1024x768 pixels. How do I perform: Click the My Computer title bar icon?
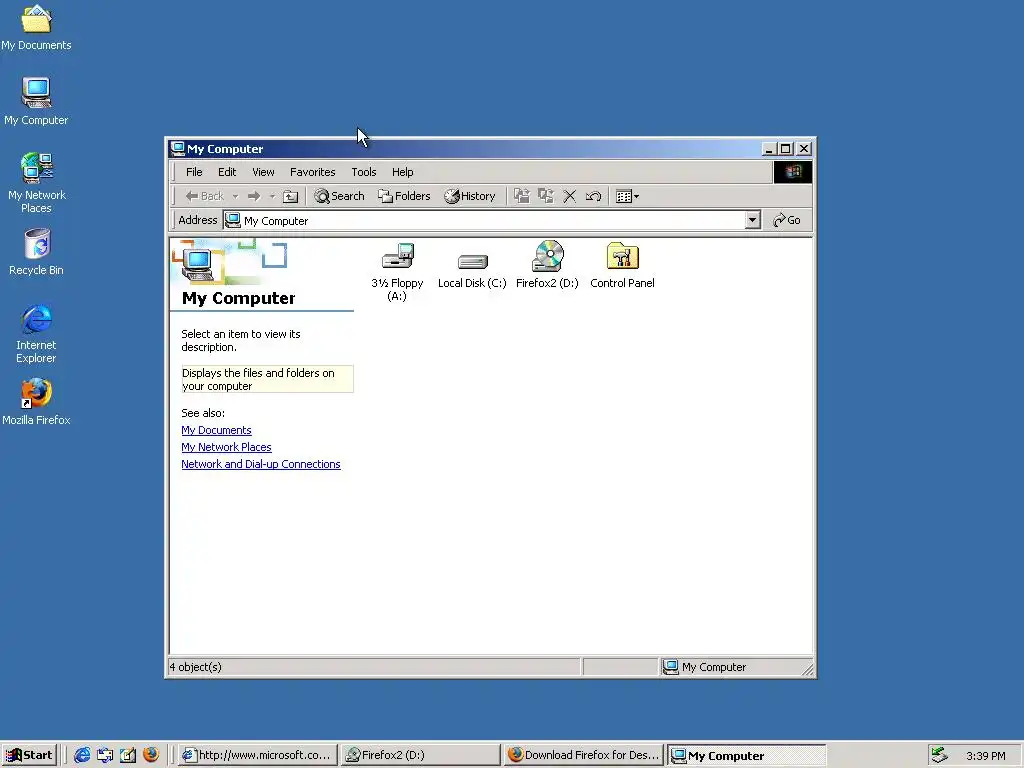pos(178,148)
